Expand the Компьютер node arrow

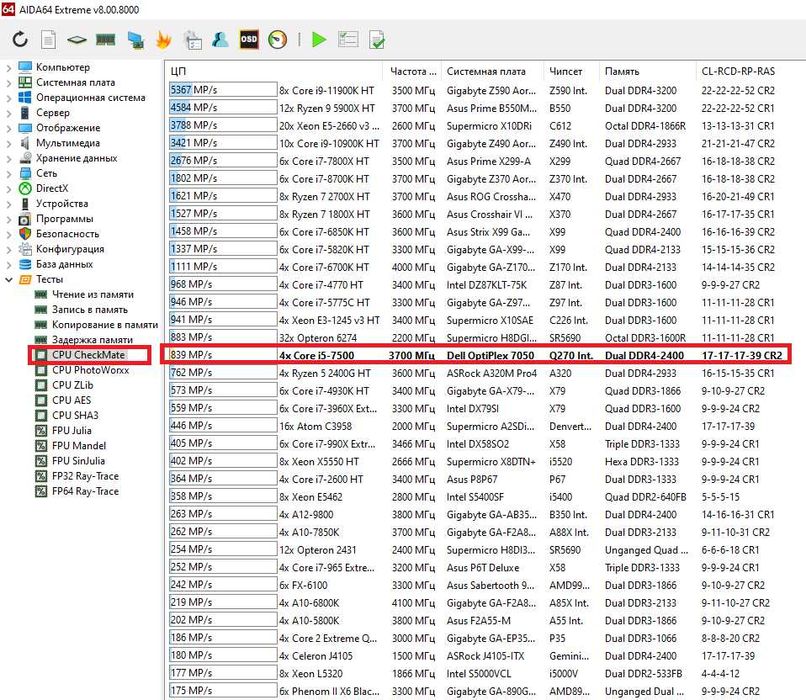tap(8, 67)
